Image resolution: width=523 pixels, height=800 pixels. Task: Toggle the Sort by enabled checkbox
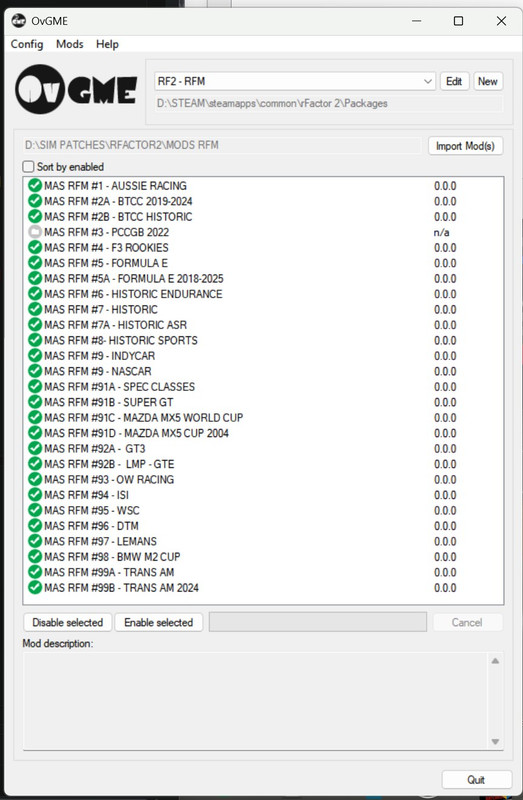coord(29,167)
